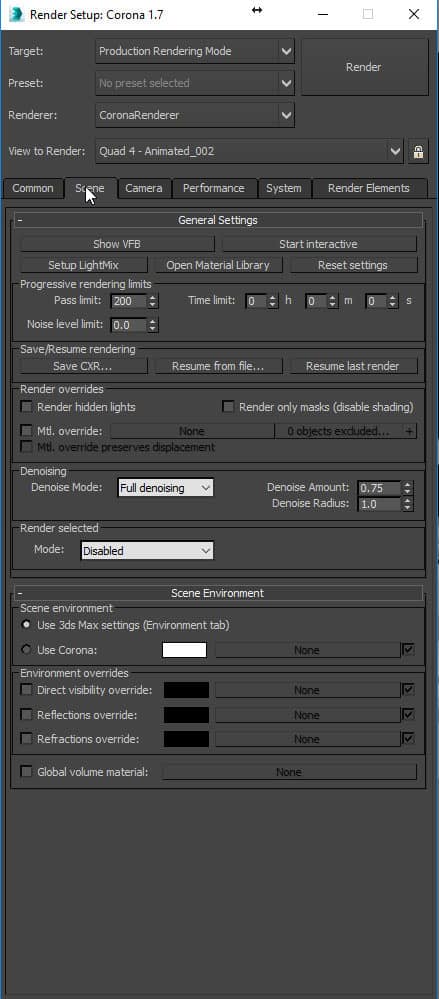The width and height of the screenshot is (439, 999).
Task: Toggle Direct visibility override map checkbox
Action: pos(408,690)
